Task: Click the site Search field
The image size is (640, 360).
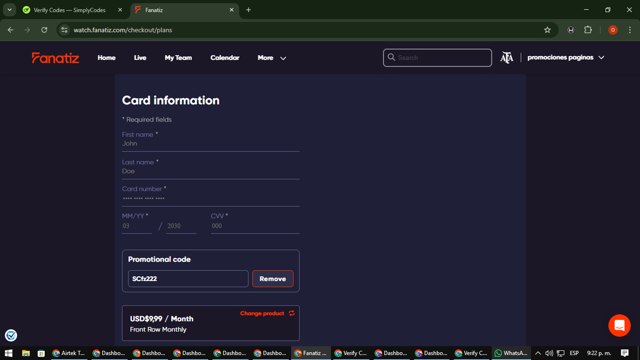Action: coord(437,58)
